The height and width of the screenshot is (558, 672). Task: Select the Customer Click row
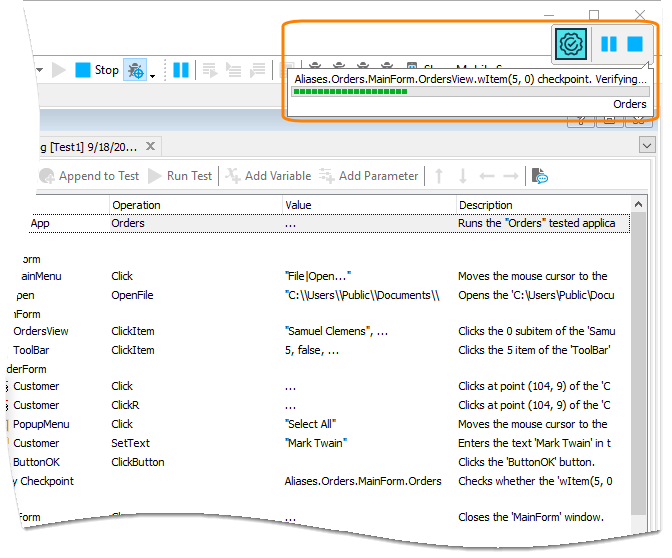[317, 386]
